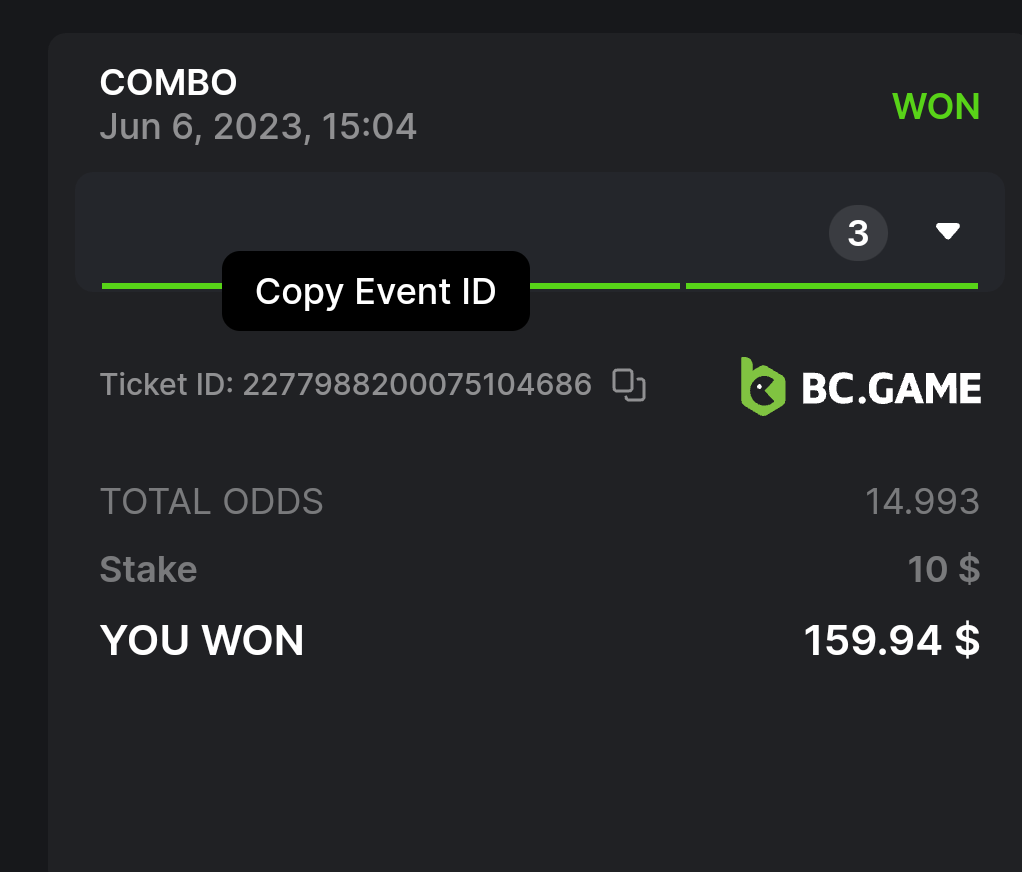Click the 159.94 $ winnings amount
1022x872 pixels.
[891, 641]
